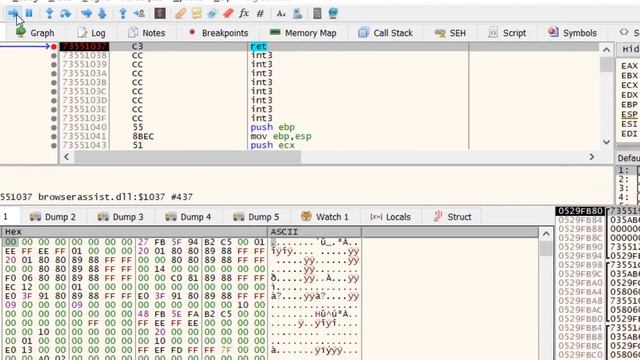Open the Patches bandage icon
640x360 pixels.
point(180,13)
